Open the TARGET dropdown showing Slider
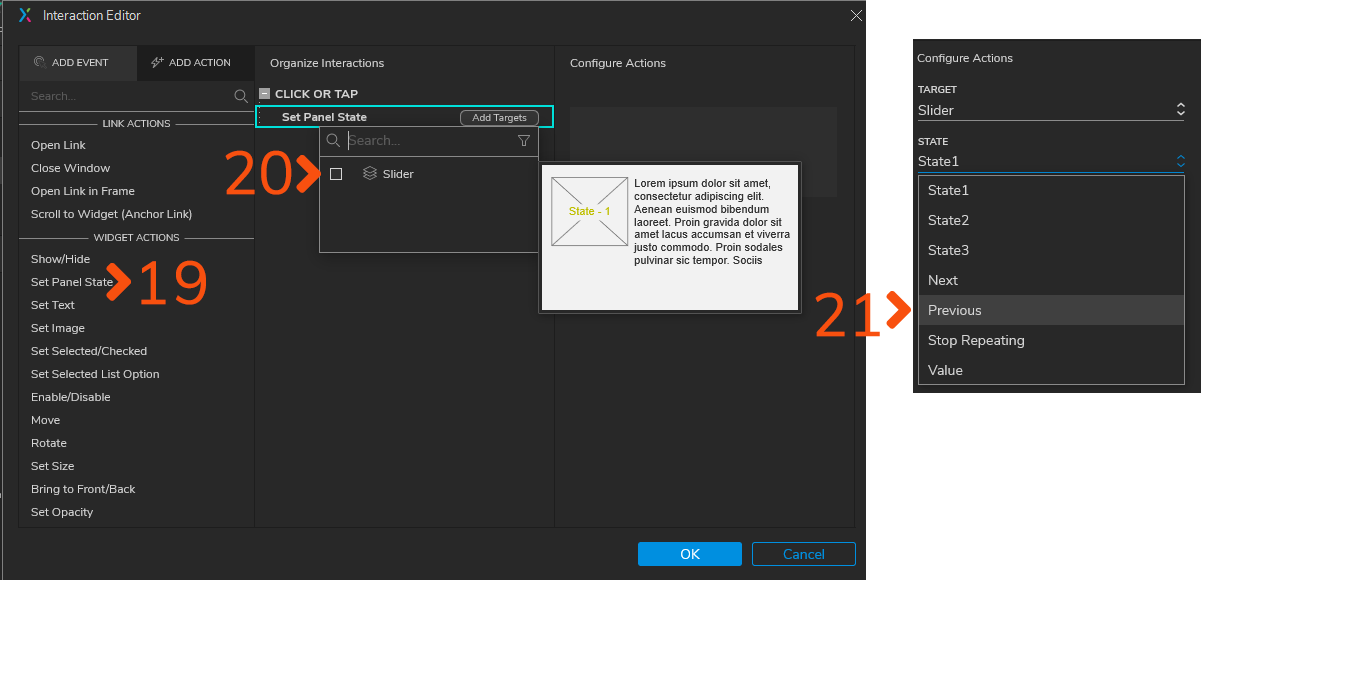This screenshot has width=1363, height=689. [x=1050, y=110]
